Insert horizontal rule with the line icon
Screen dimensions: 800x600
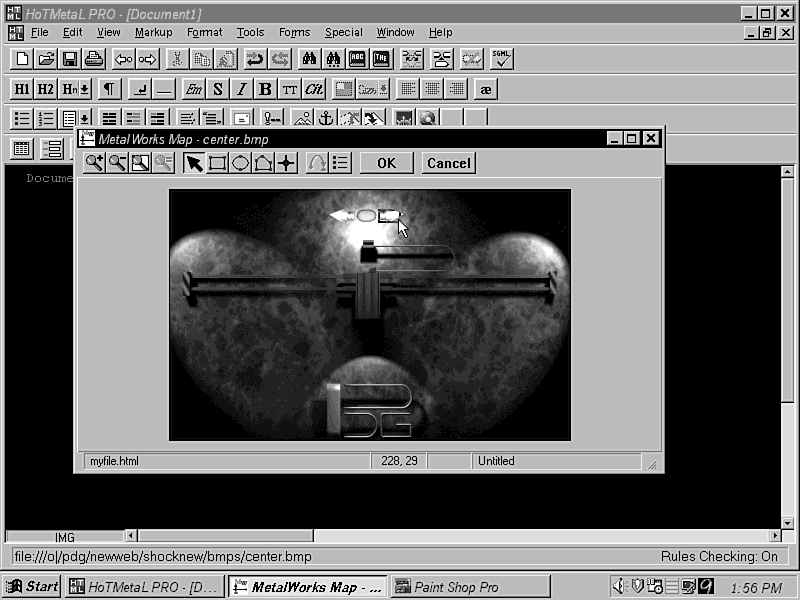tap(163, 89)
